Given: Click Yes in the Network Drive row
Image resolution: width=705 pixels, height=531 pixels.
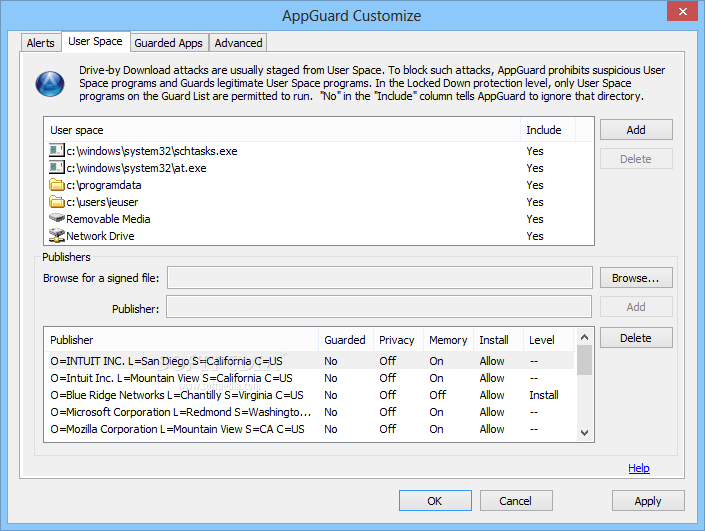Looking at the screenshot, I should 535,236.
